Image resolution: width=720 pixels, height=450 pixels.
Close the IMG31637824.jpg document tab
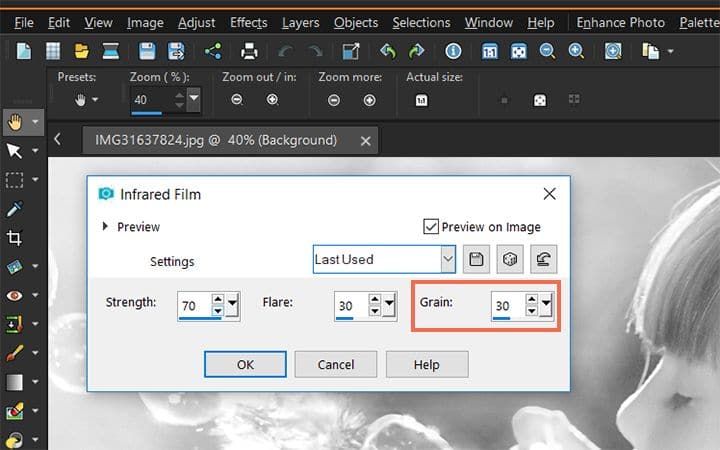[366, 141]
